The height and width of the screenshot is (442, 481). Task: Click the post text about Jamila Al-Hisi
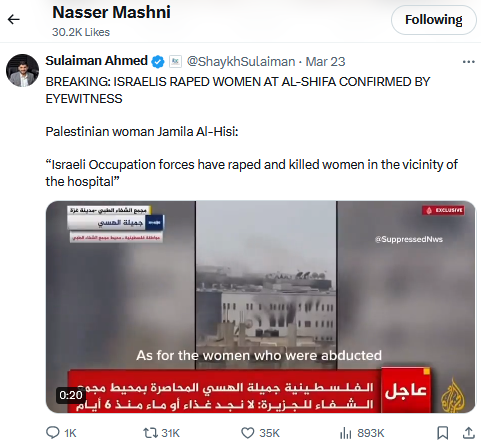pos(142,132)
